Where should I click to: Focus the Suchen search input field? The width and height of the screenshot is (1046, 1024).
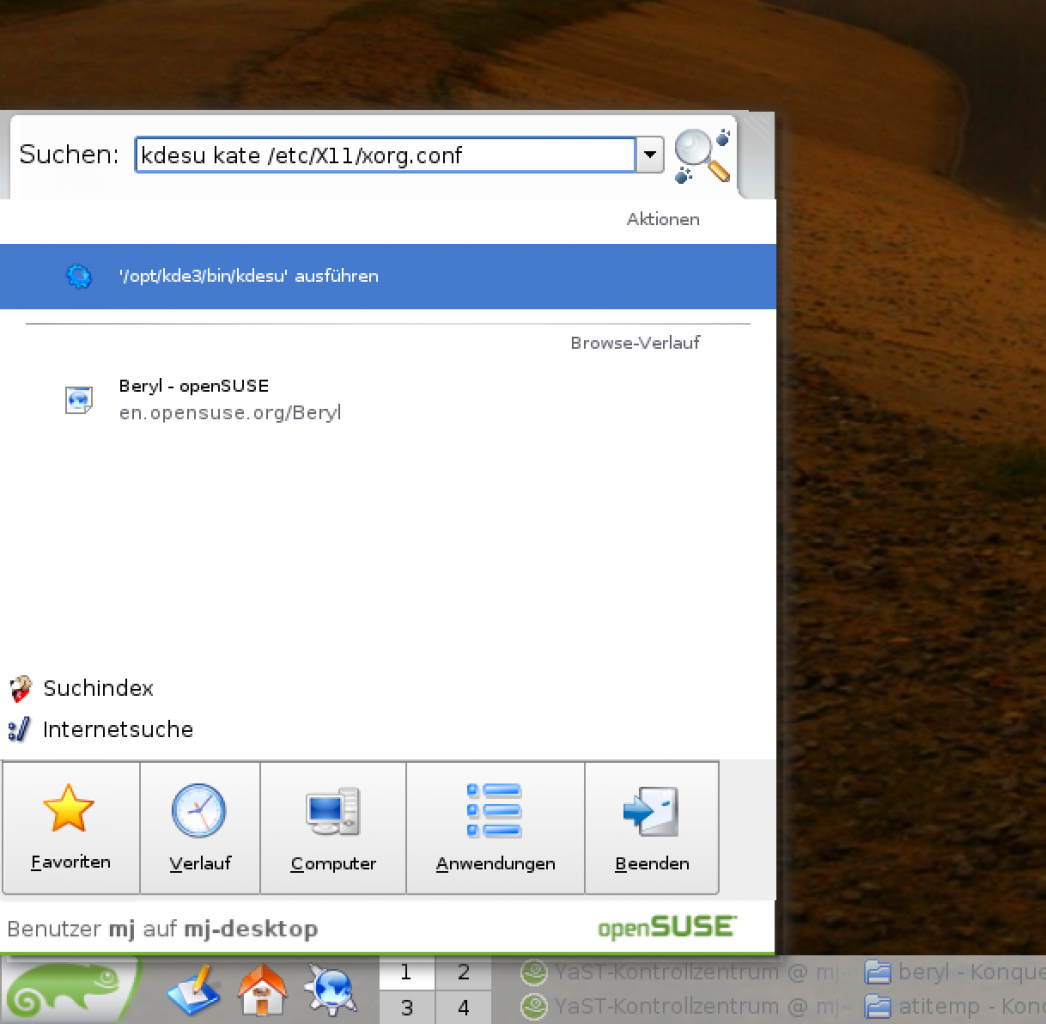[x=385, y=155]
